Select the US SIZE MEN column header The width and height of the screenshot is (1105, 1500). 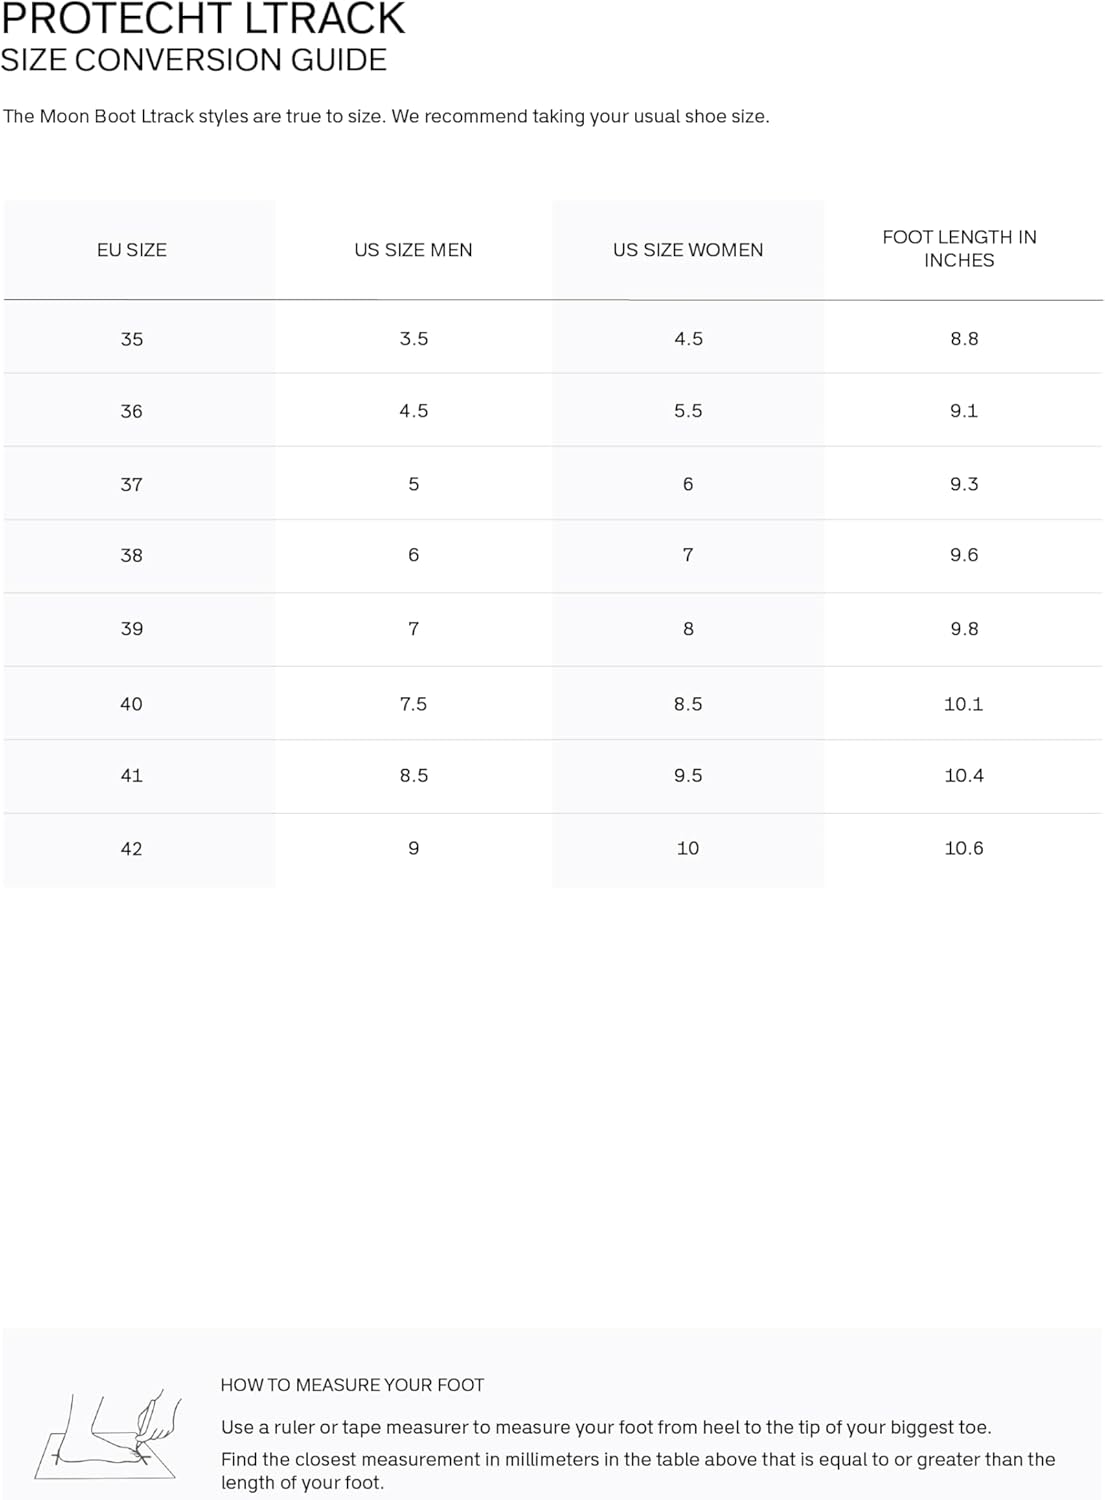click(x=413, y=250)
